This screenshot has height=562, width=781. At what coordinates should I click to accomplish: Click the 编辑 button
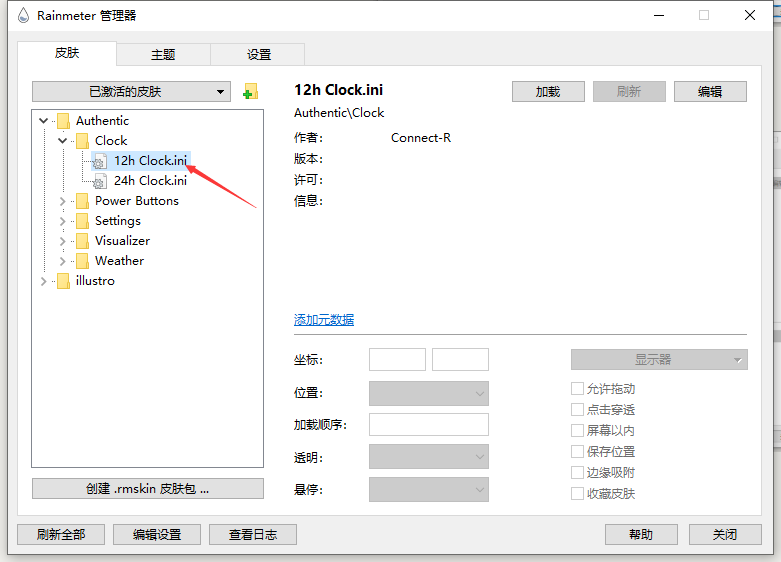click(x=710, y=92)
